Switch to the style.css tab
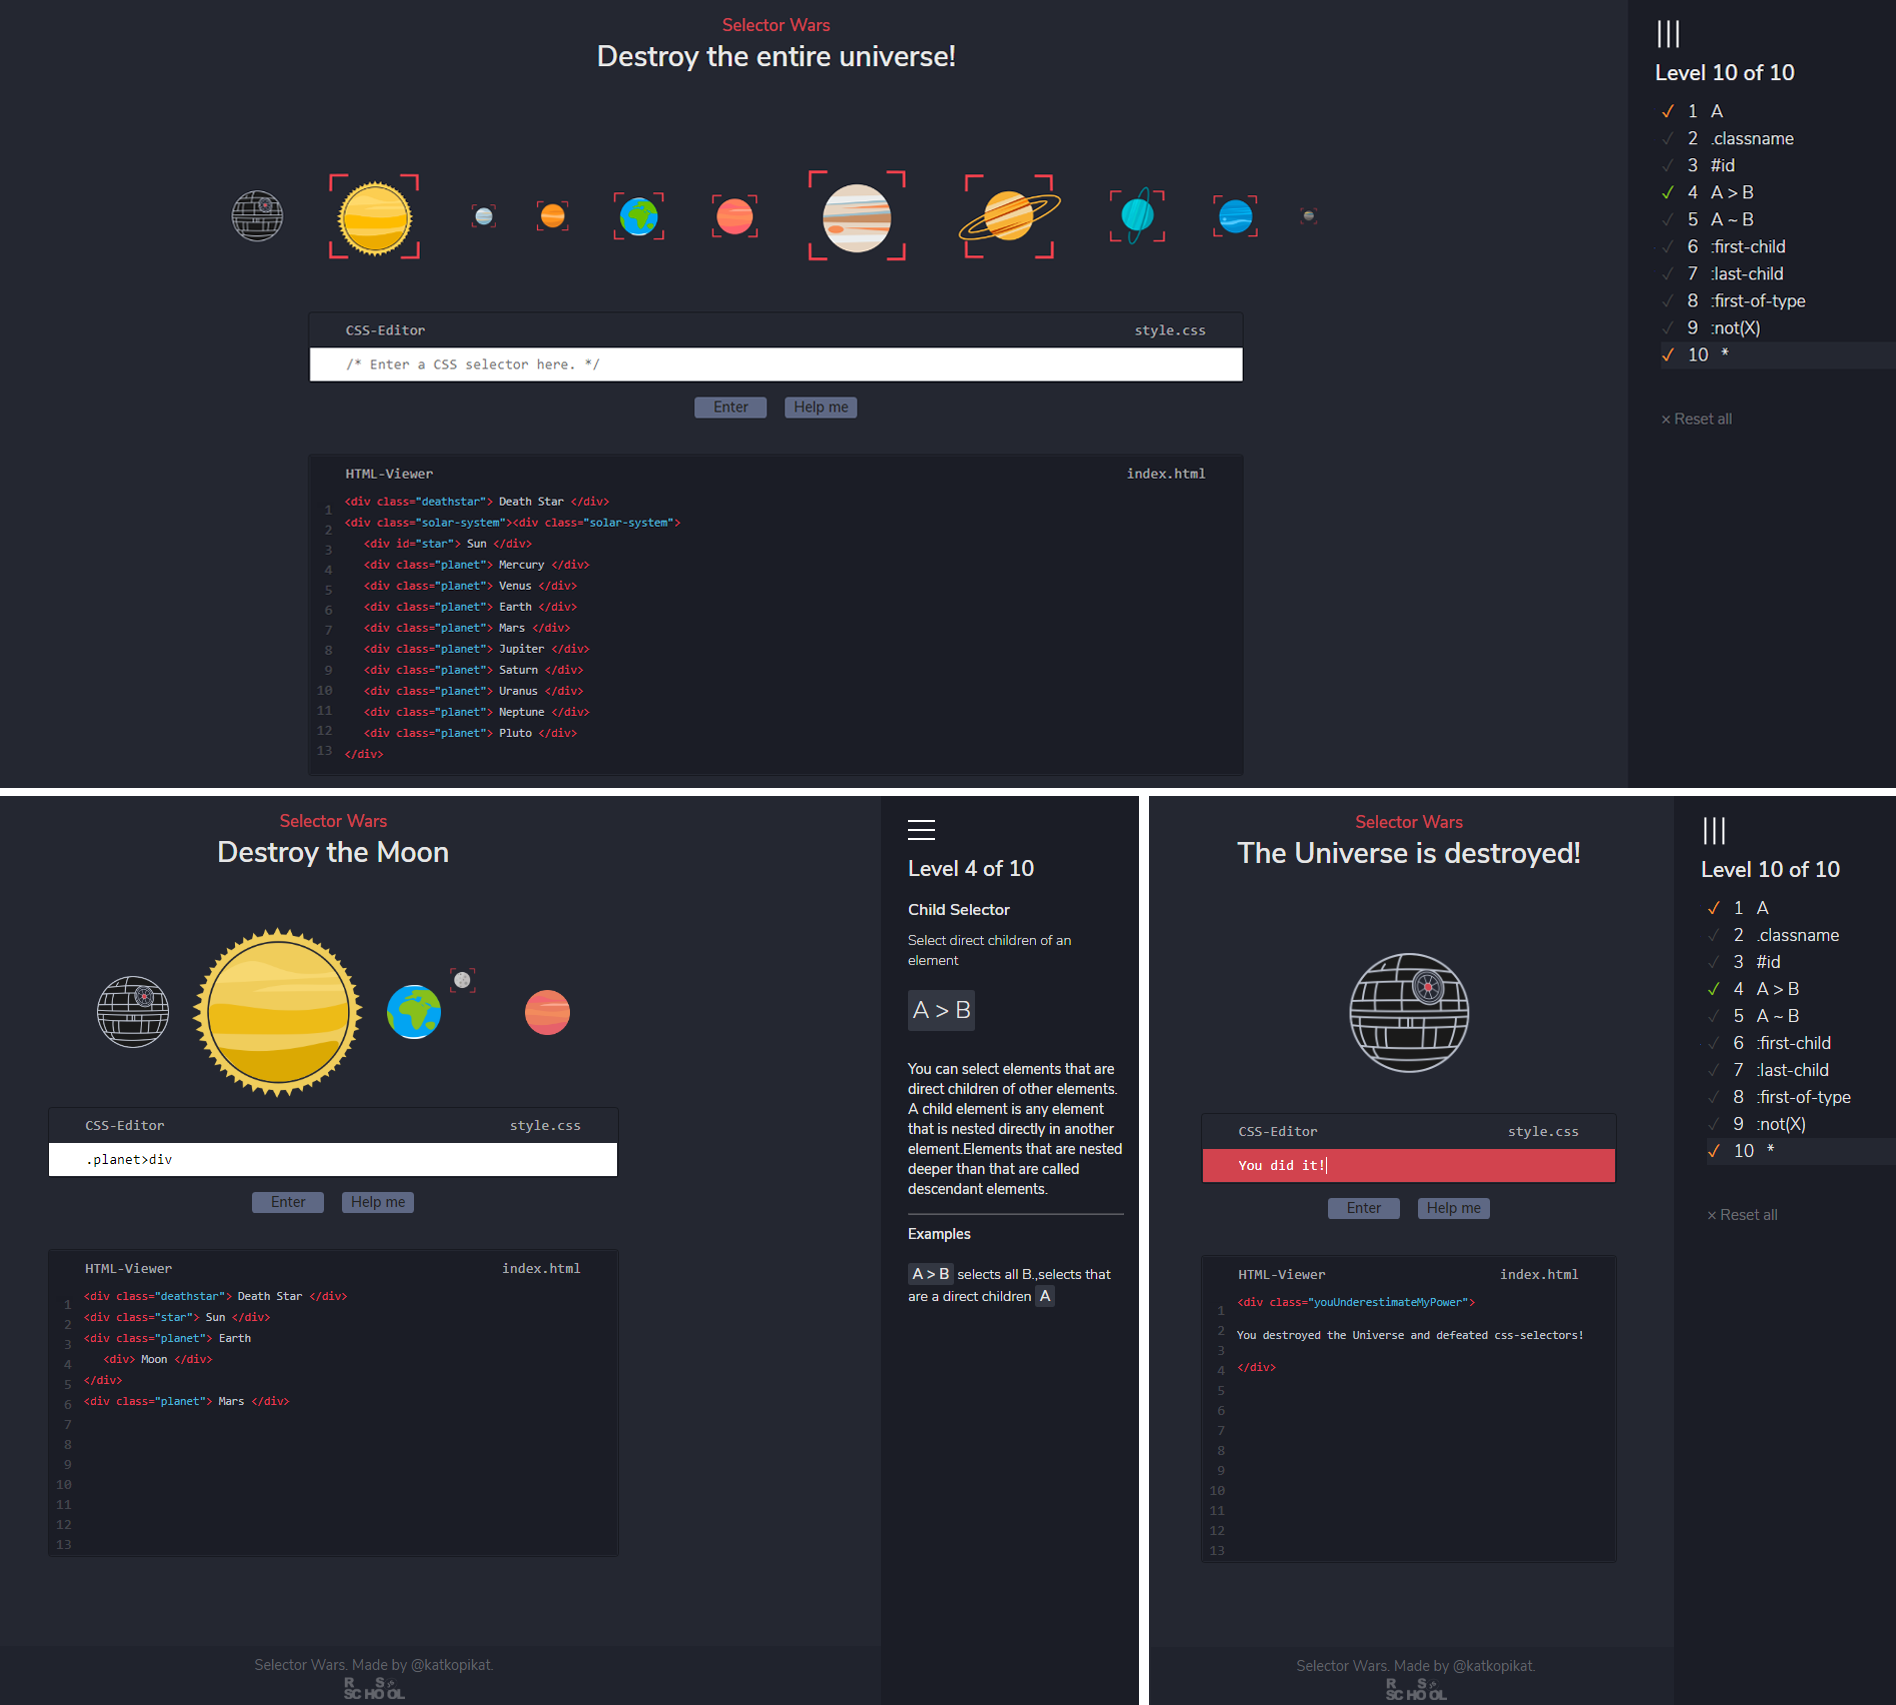Image resolution: width=1896 pixels, height=1705 pixels. tap(1168, 330)
